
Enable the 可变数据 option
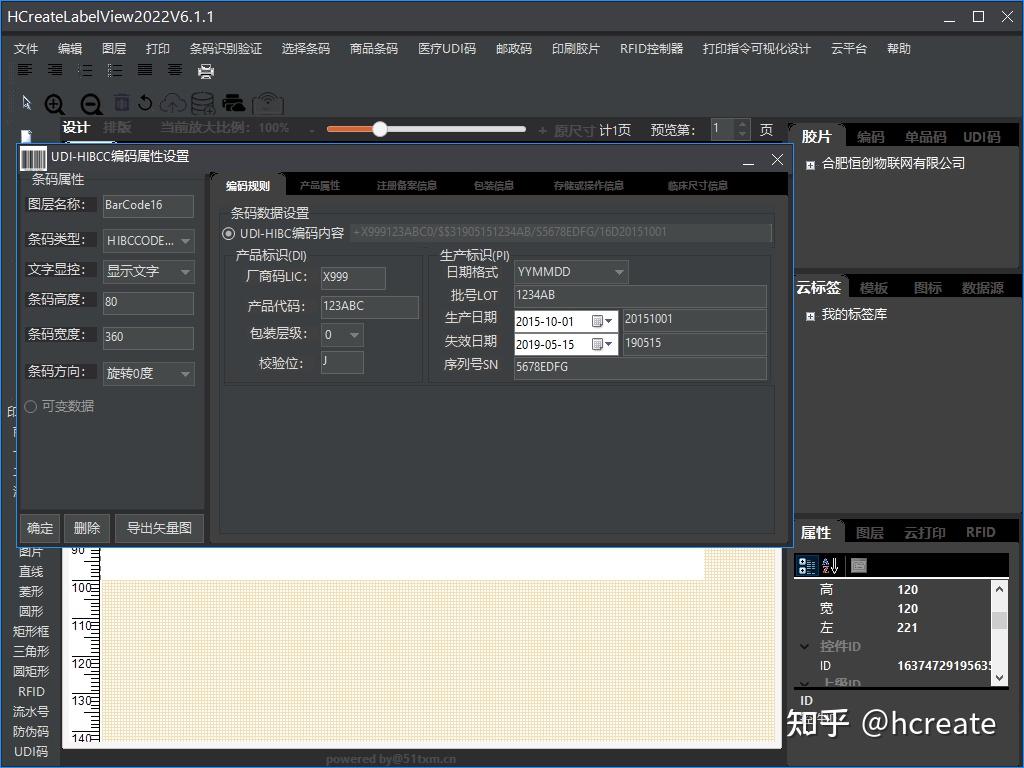(30, 406)
